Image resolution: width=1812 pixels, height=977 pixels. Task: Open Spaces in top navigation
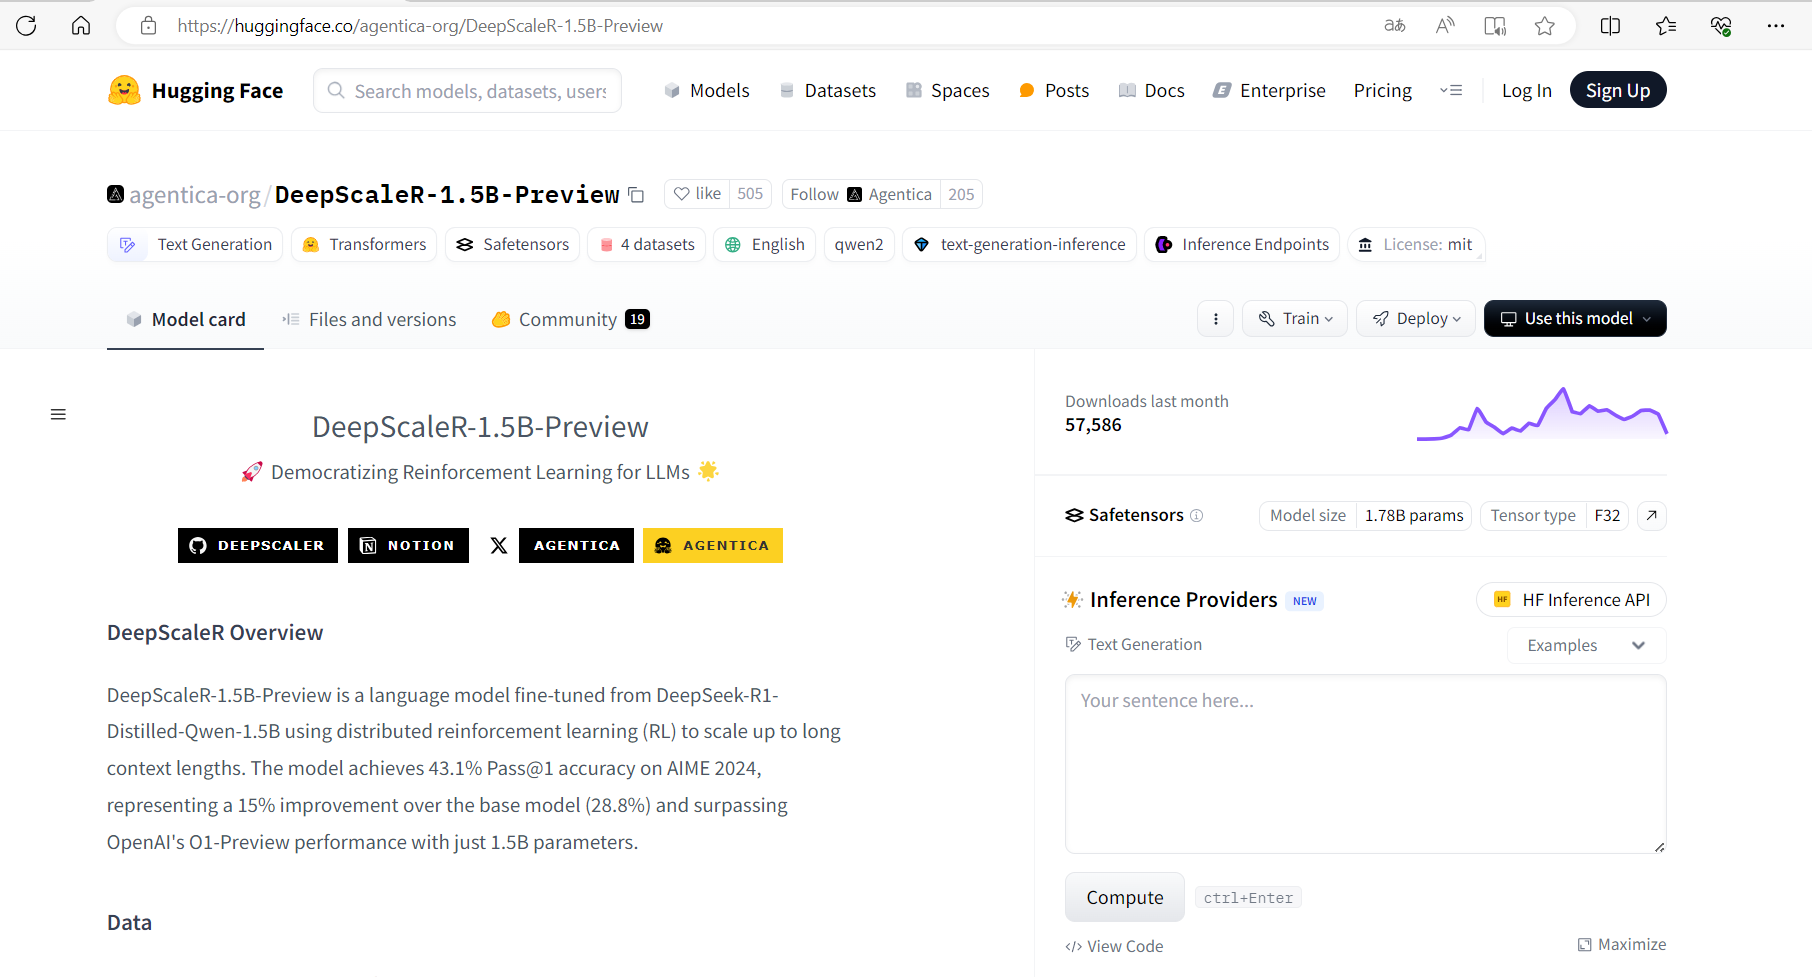947,91
